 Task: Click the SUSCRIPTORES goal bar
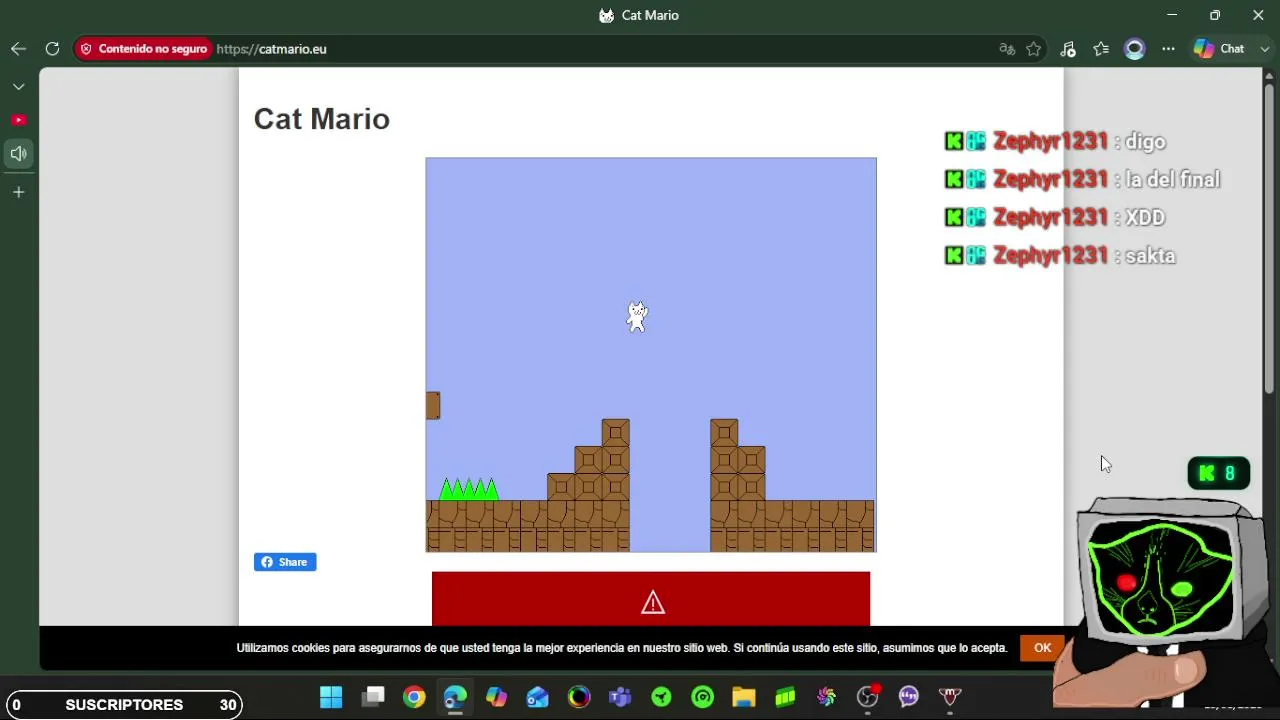point(123,705)
